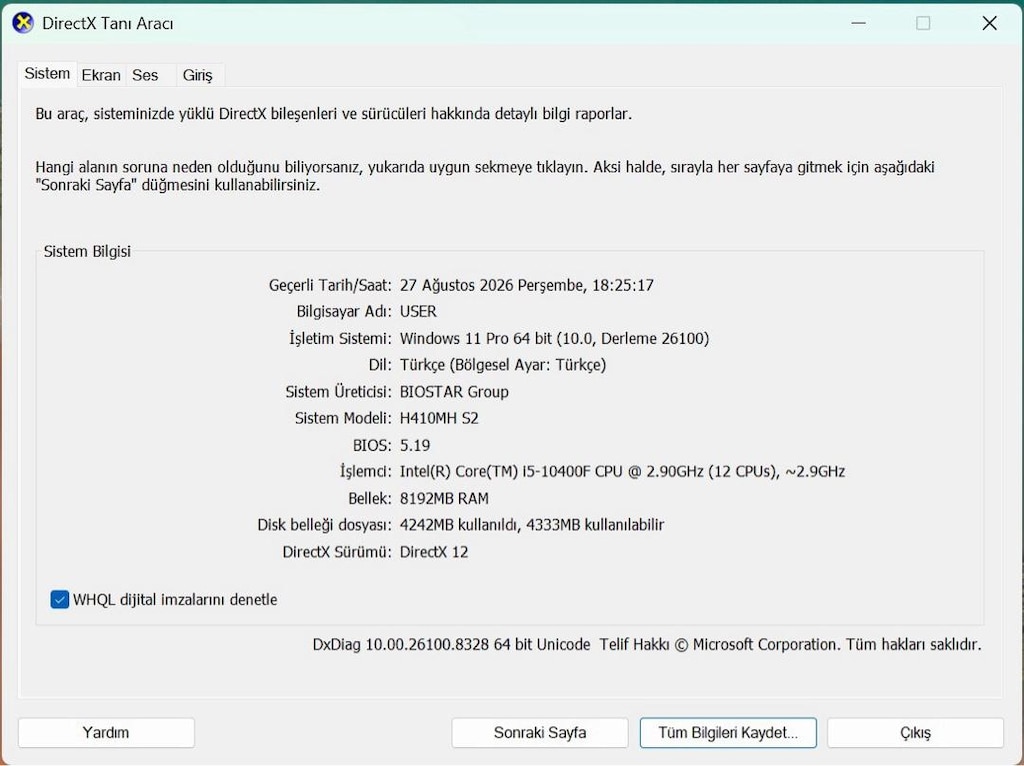Click the Bilgisayar Adı label
1024x766 pixels.
coord(344,311)
